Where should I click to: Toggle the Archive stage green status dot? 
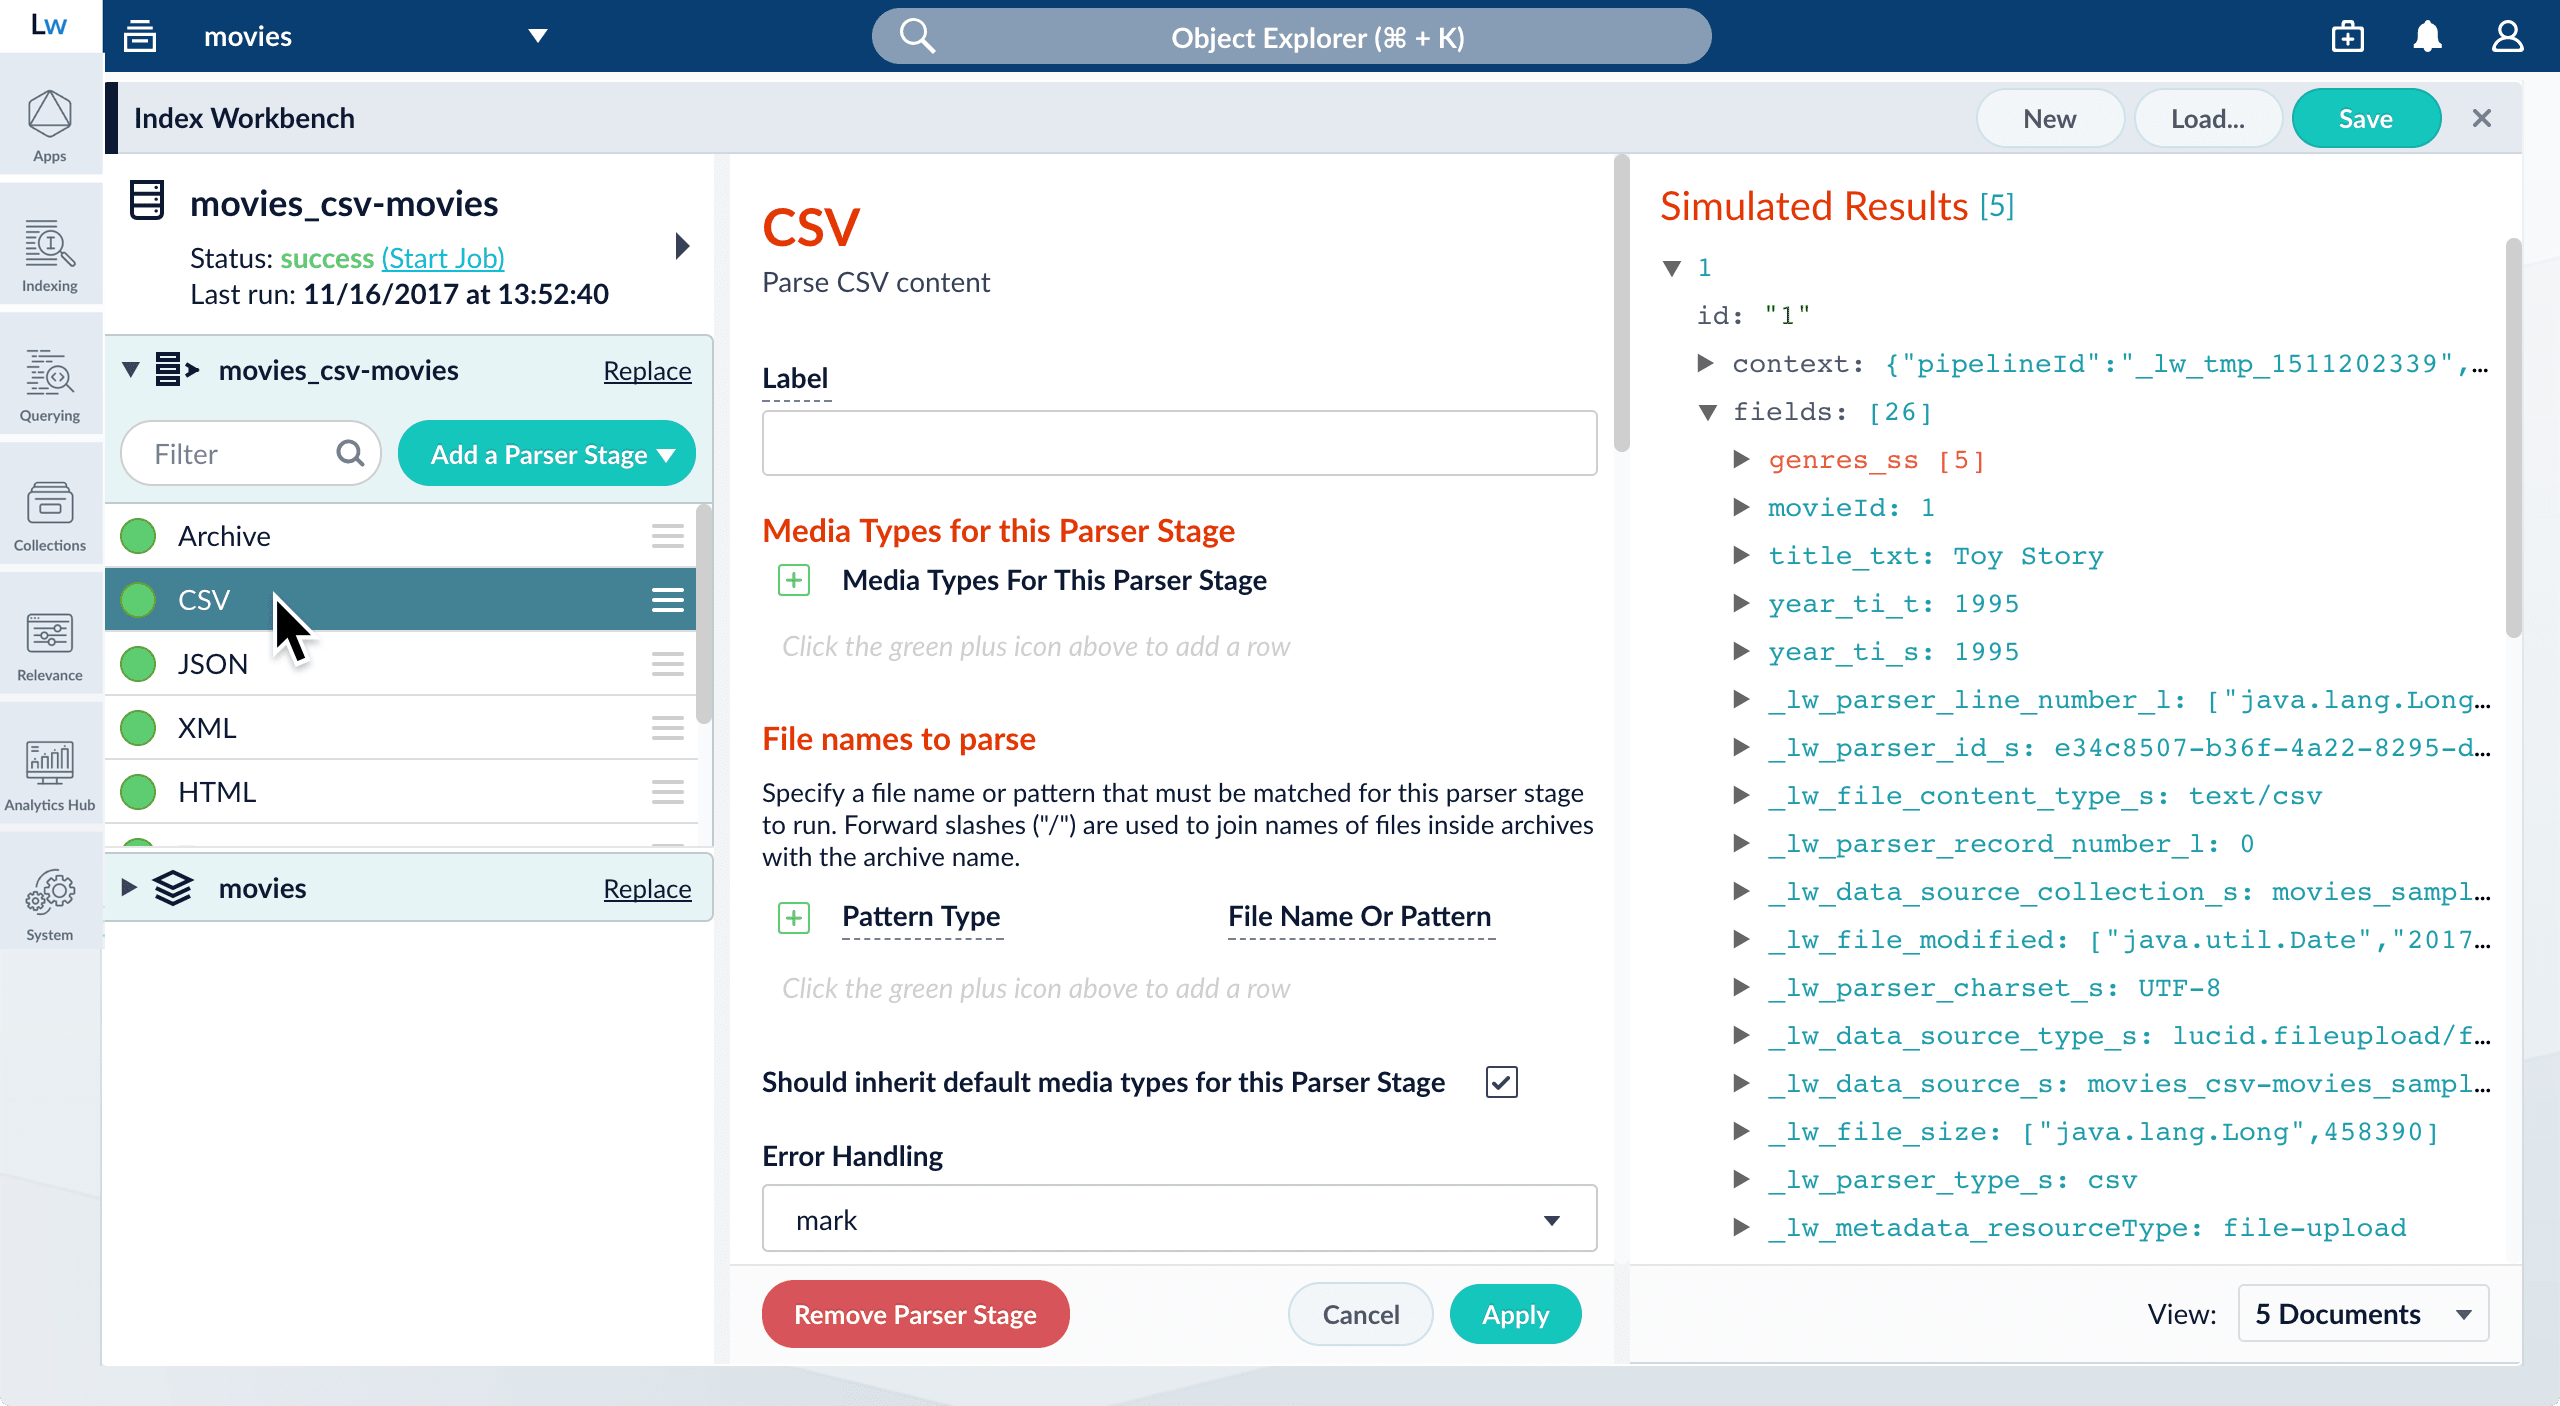tap(138, 536)
